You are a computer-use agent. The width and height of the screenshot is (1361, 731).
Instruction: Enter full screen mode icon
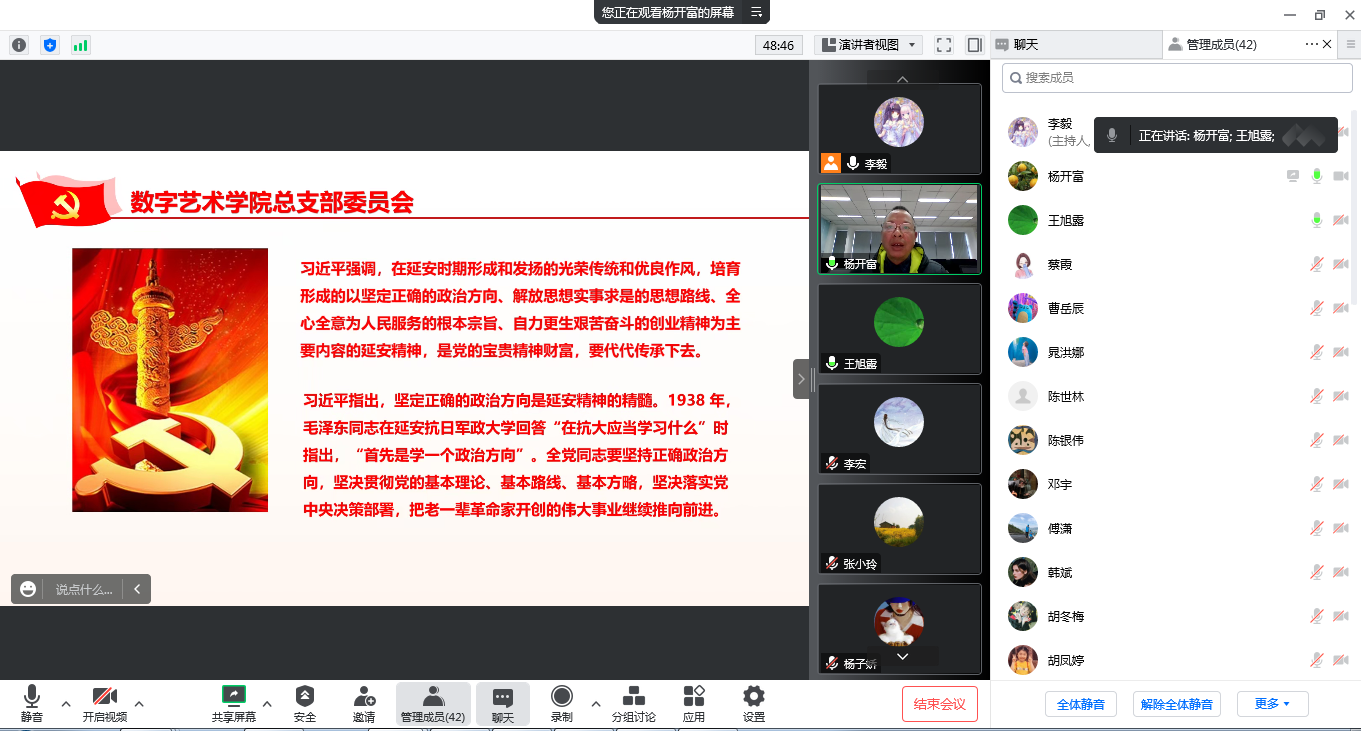(x=943, y=45)
